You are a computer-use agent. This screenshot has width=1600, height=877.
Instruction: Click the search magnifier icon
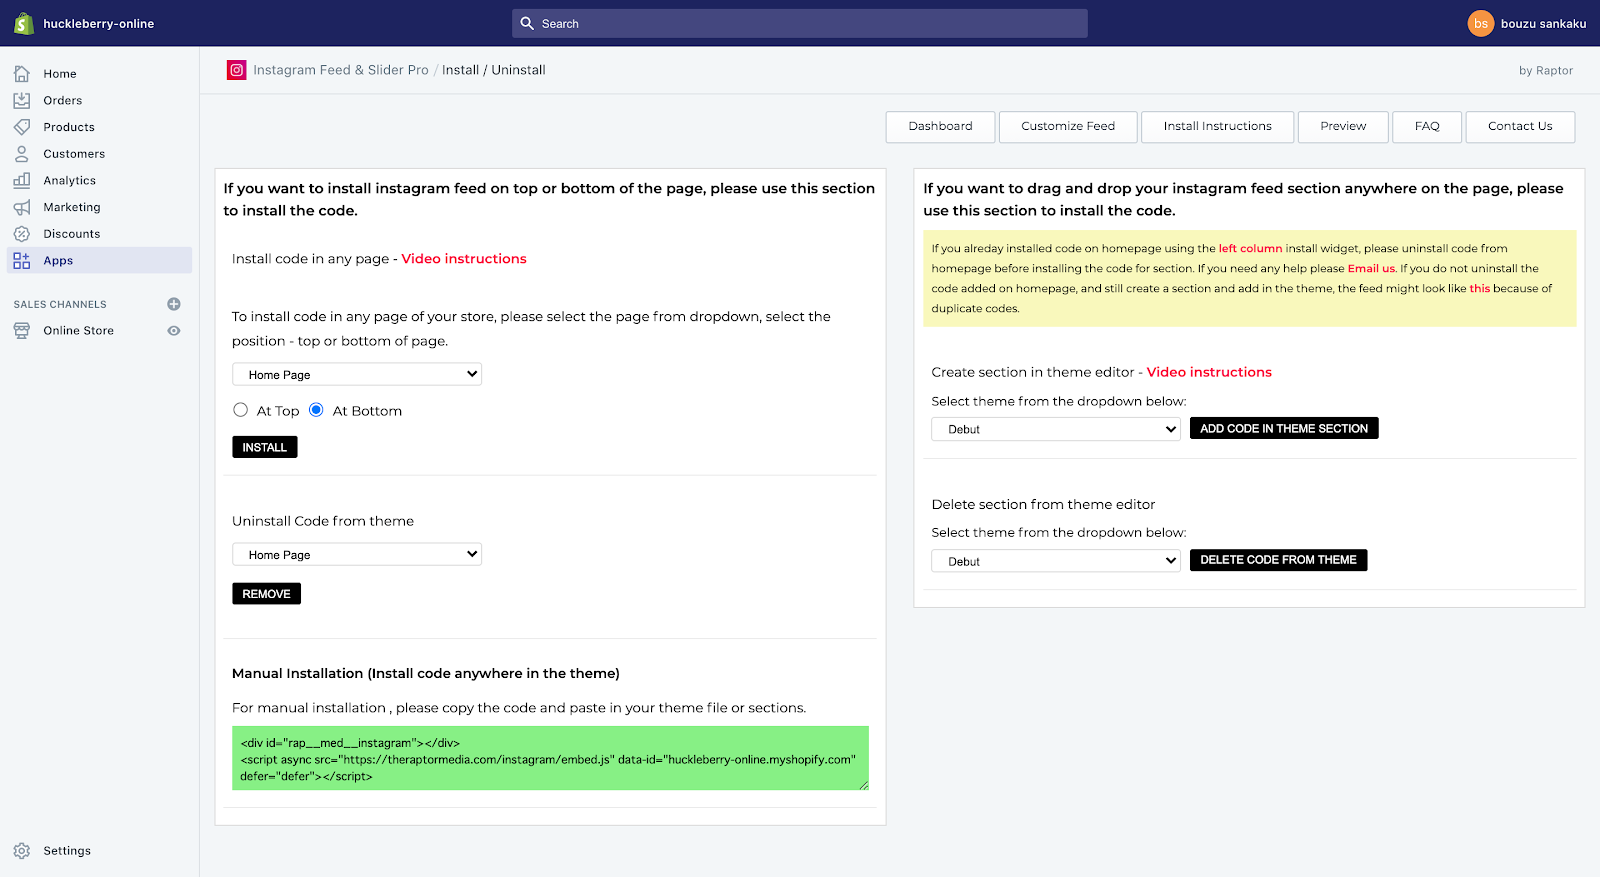[x=527, y=23]
